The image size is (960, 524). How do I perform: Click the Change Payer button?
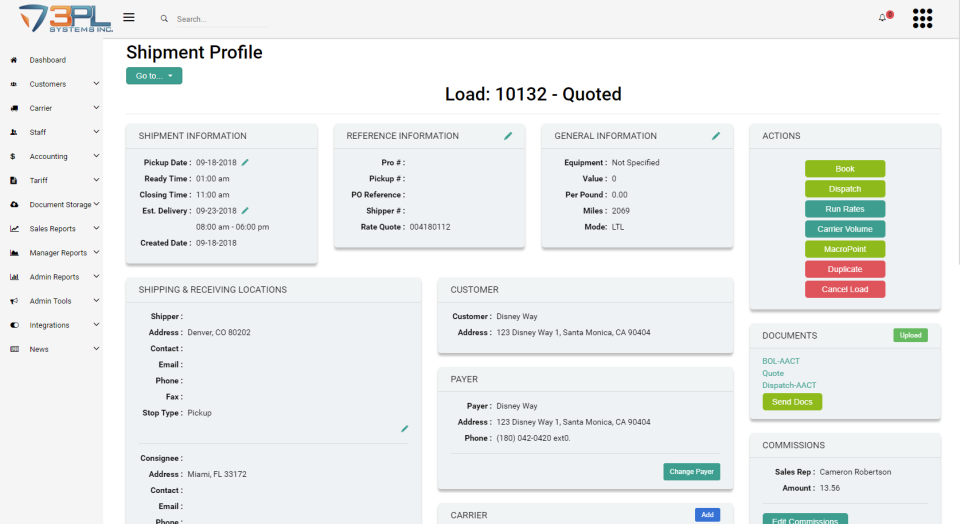(692, 472)
